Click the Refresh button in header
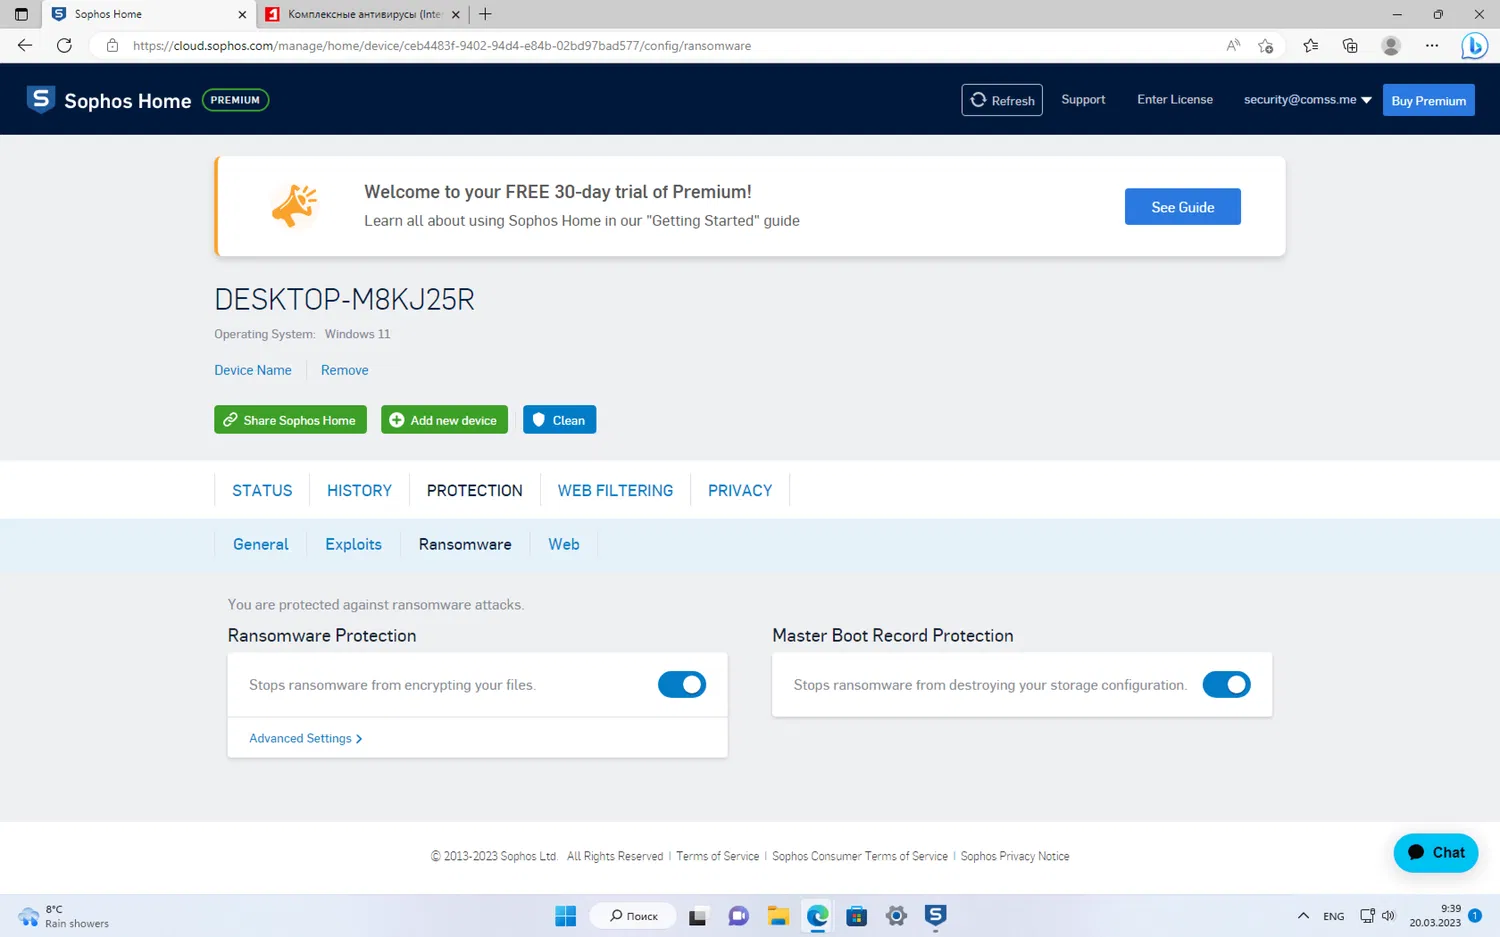The image size is (1500, 937). click(1002, 100)
